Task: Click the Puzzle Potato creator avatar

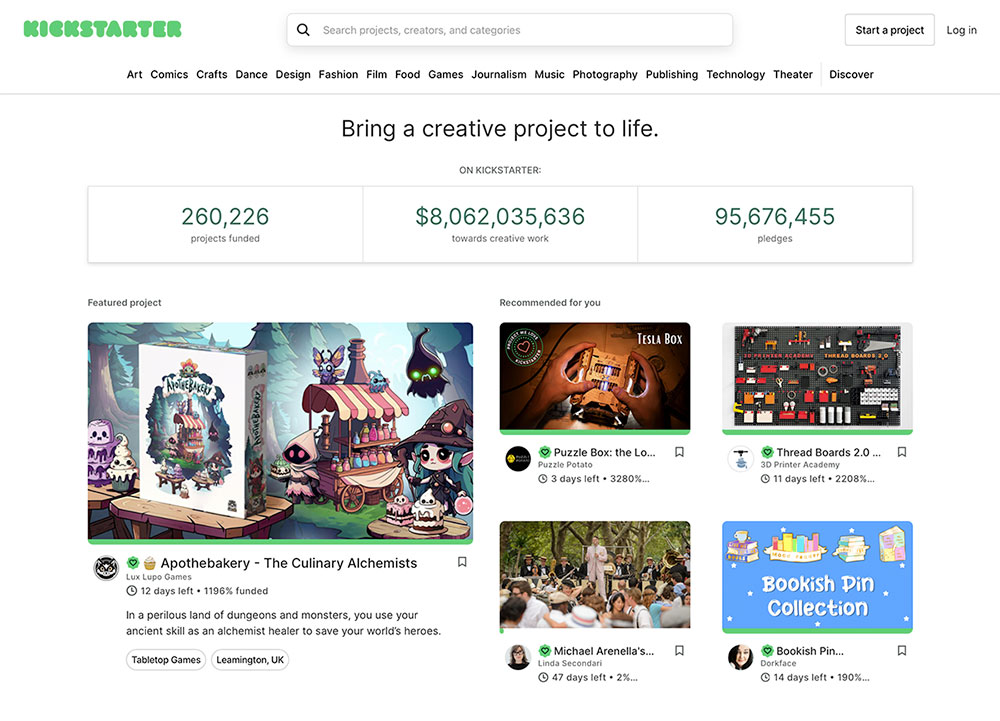Action: 518,458
